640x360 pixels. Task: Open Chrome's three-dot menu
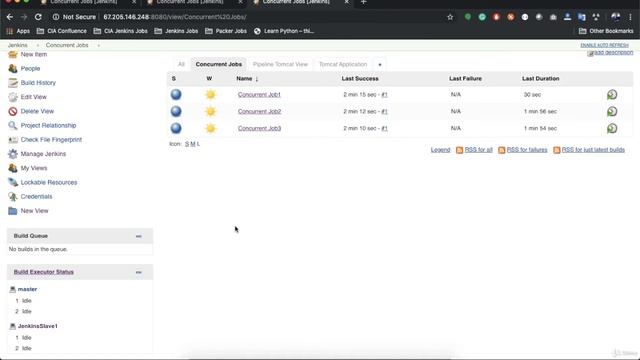(631, 17)
